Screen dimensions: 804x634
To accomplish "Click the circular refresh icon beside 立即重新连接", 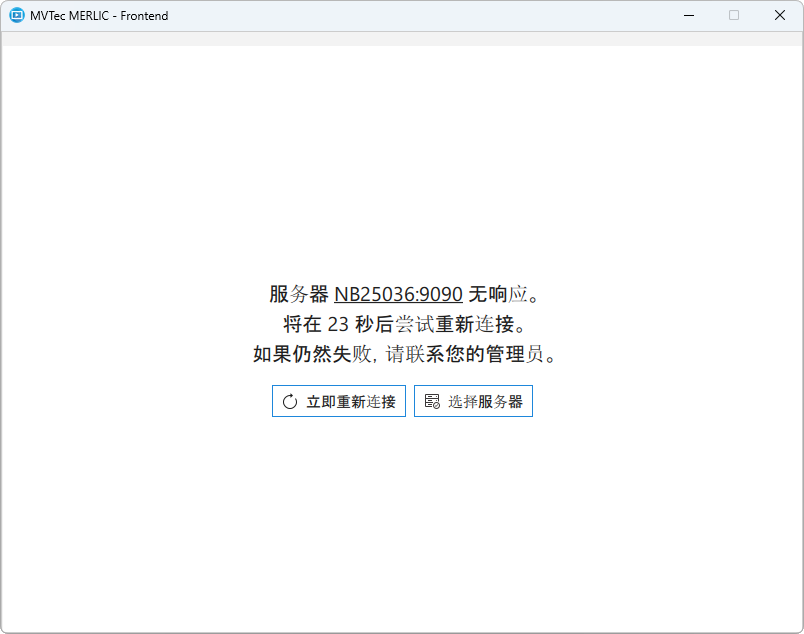I will (290, 402).
